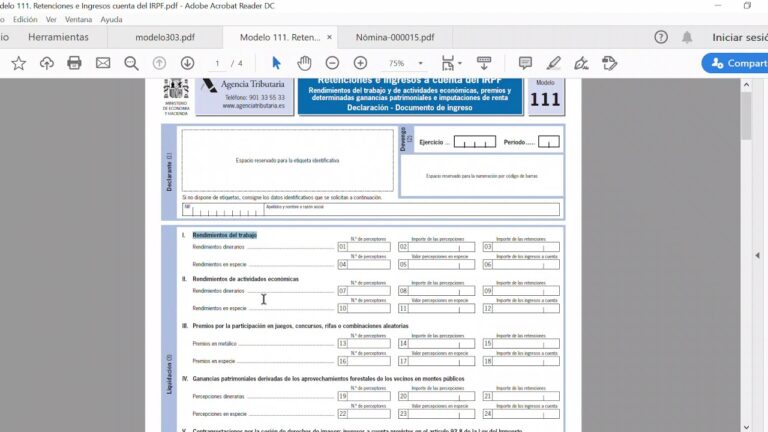Open the search magnifier tool
Image resolution: width=768 pixels, height=432 pixels.
click(131, 63)
